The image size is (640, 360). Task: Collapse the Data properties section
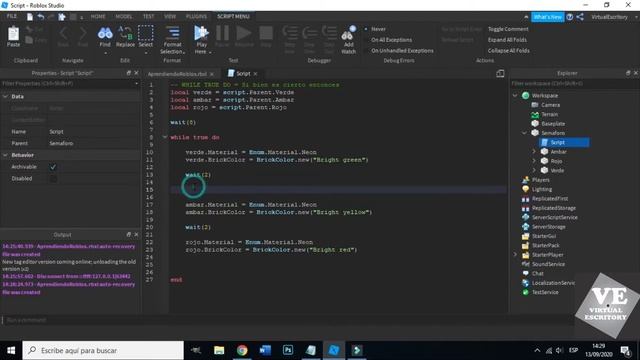tap(5, 97)
